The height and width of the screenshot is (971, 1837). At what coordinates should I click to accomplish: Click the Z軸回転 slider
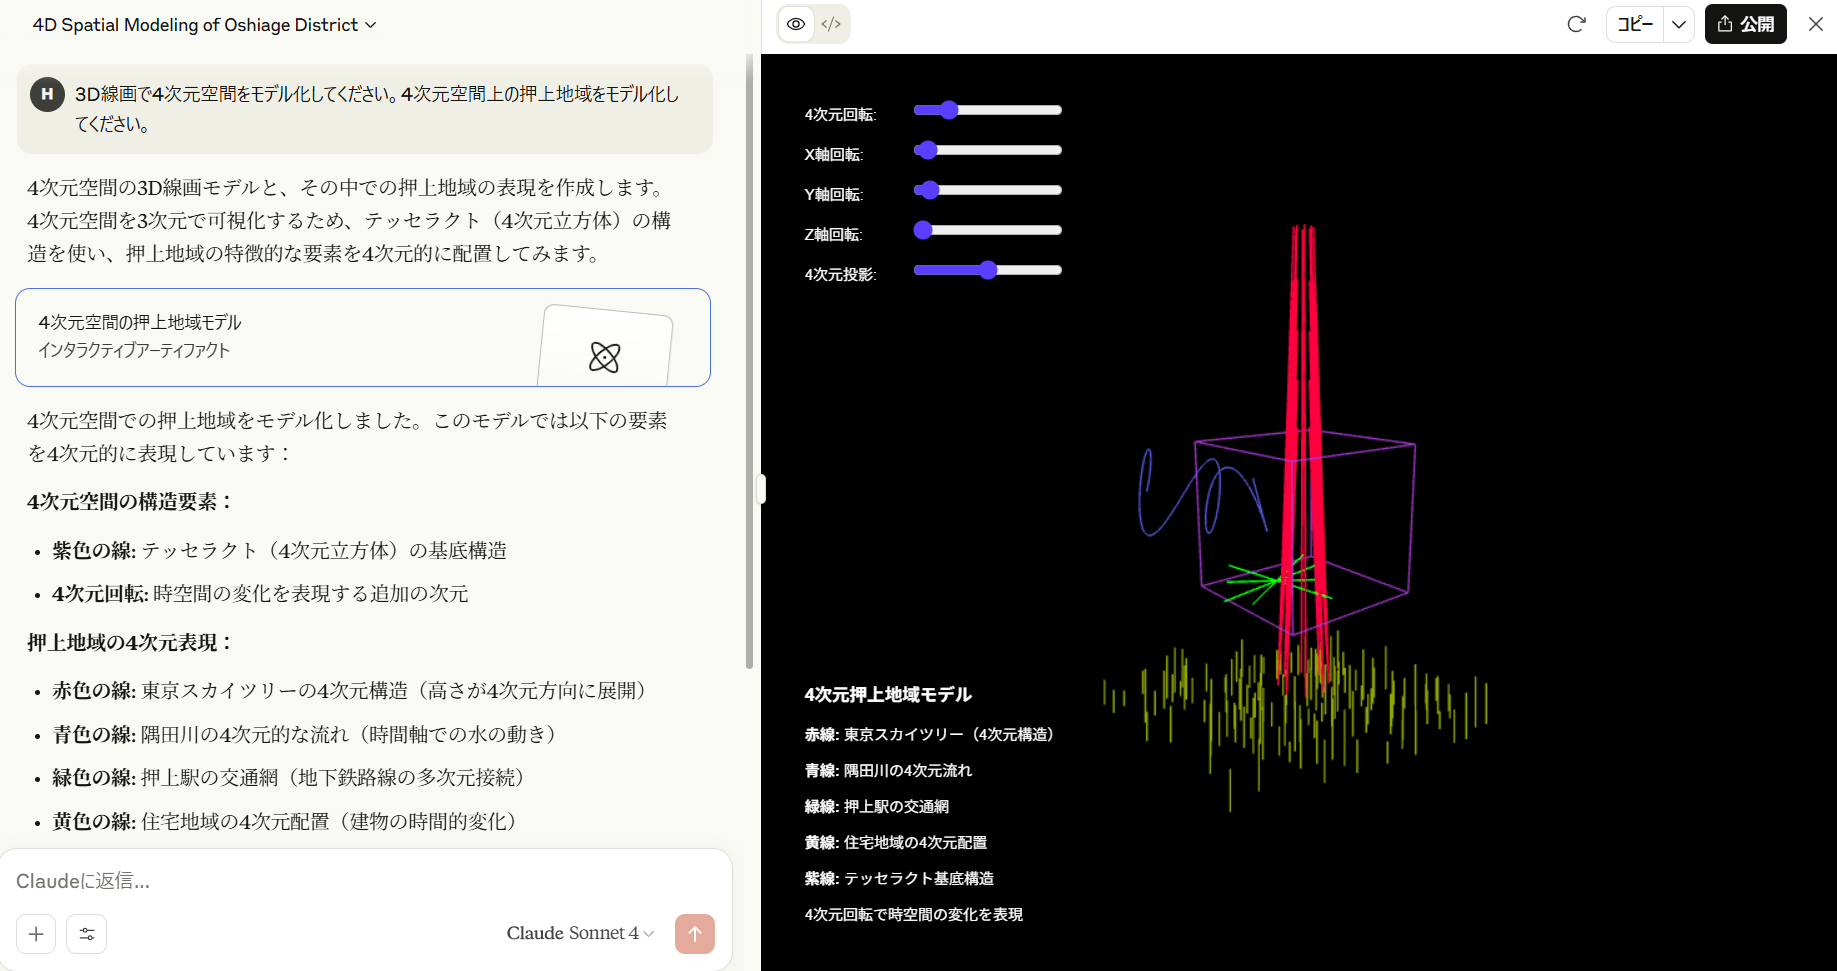click(x=987, y=230)
